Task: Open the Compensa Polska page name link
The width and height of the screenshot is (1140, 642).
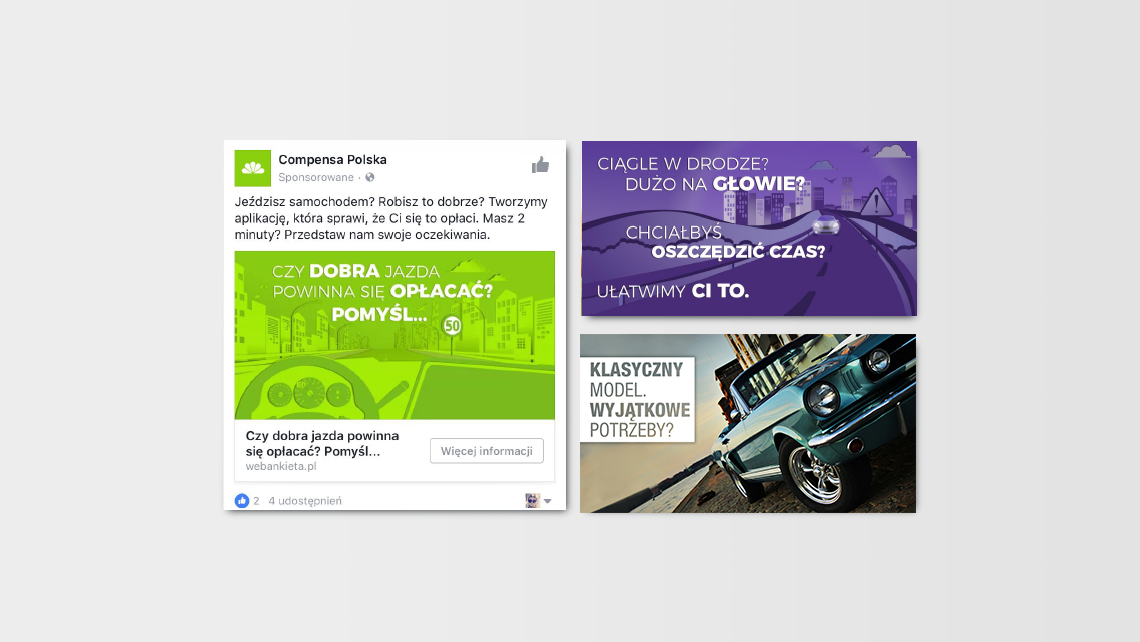Action: (332, 160)
